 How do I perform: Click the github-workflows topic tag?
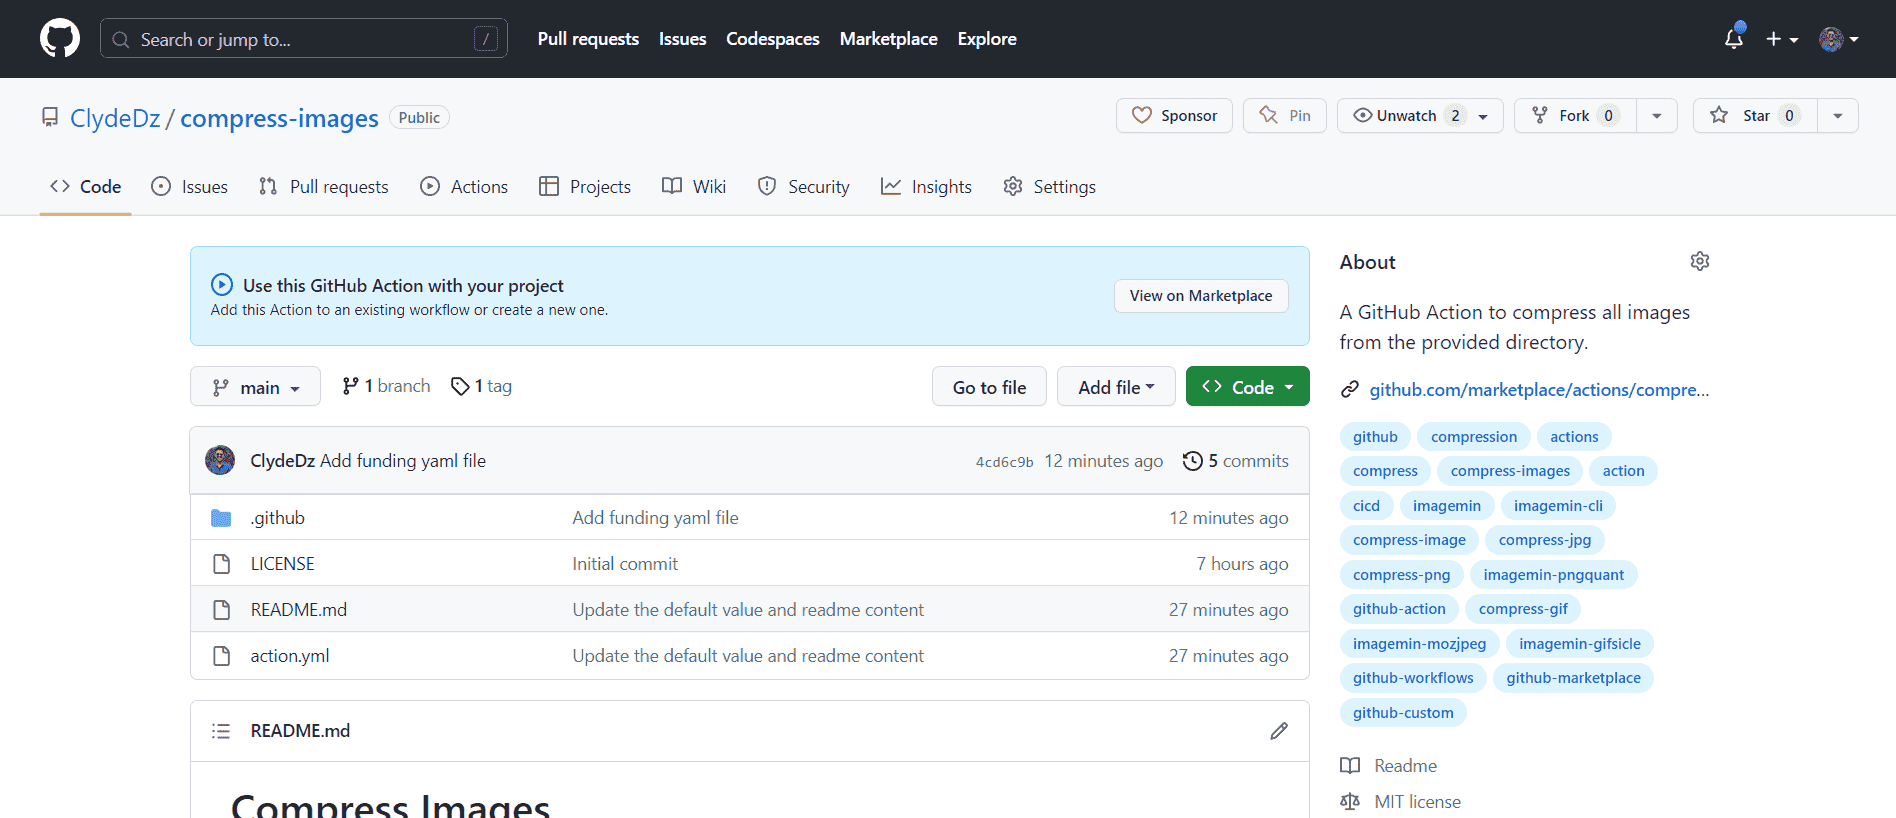tap(1413, 678)
